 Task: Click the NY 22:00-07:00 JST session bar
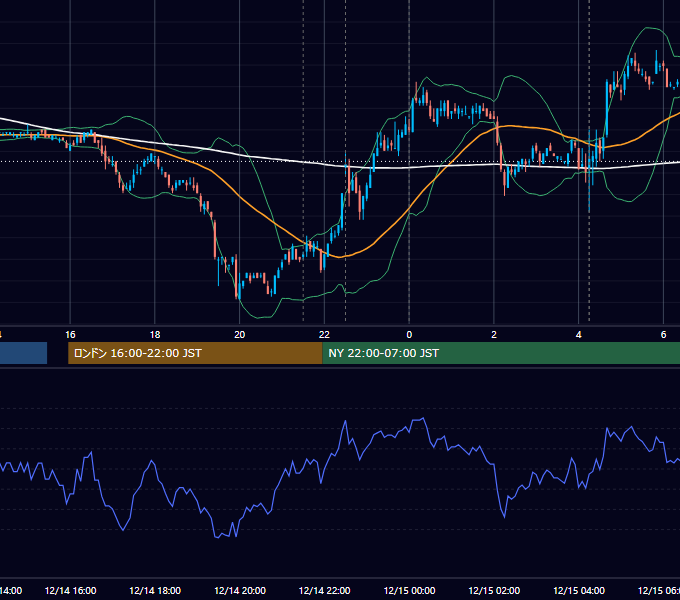501,353
